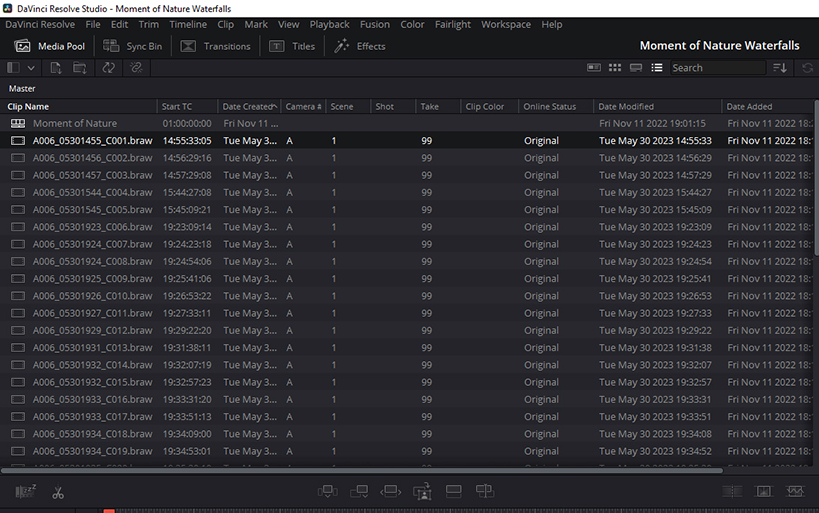Open the Media Pool panel
Screen dimensions: 819x513
pyautogui.click(x=50, y=46)
